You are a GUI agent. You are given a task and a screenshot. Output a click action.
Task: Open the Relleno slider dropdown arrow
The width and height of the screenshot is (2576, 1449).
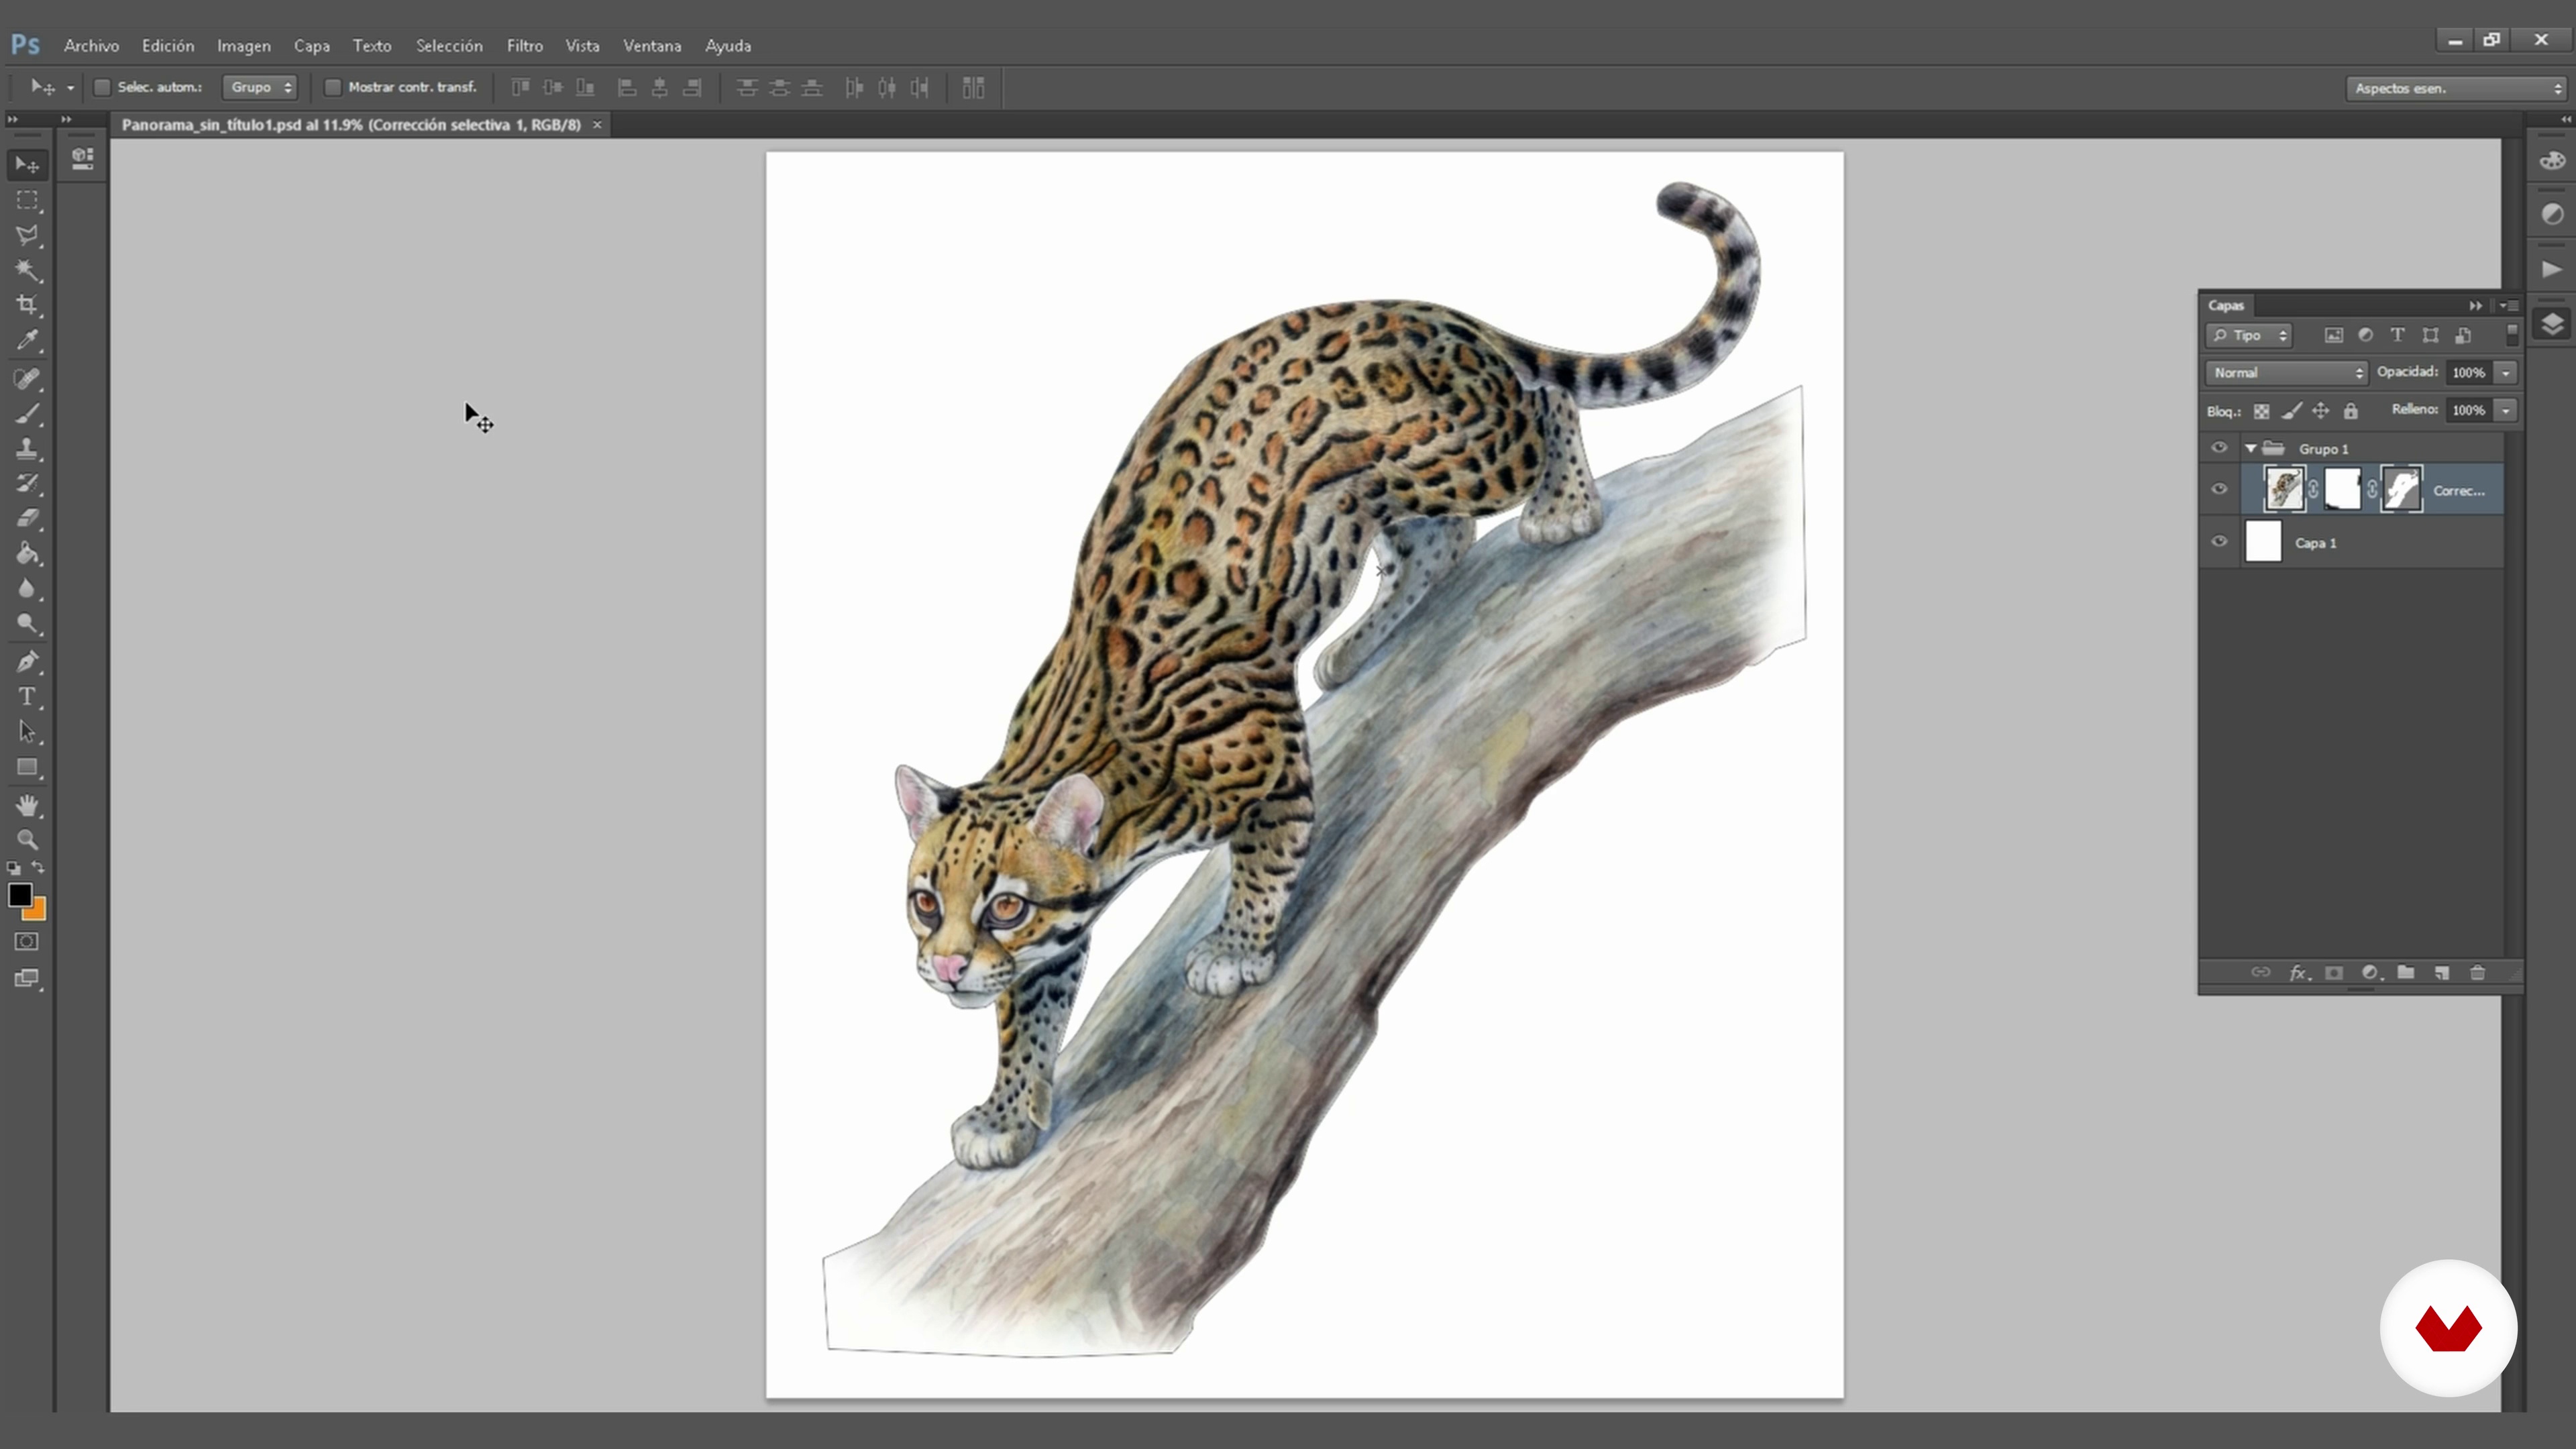point(2506,410)
